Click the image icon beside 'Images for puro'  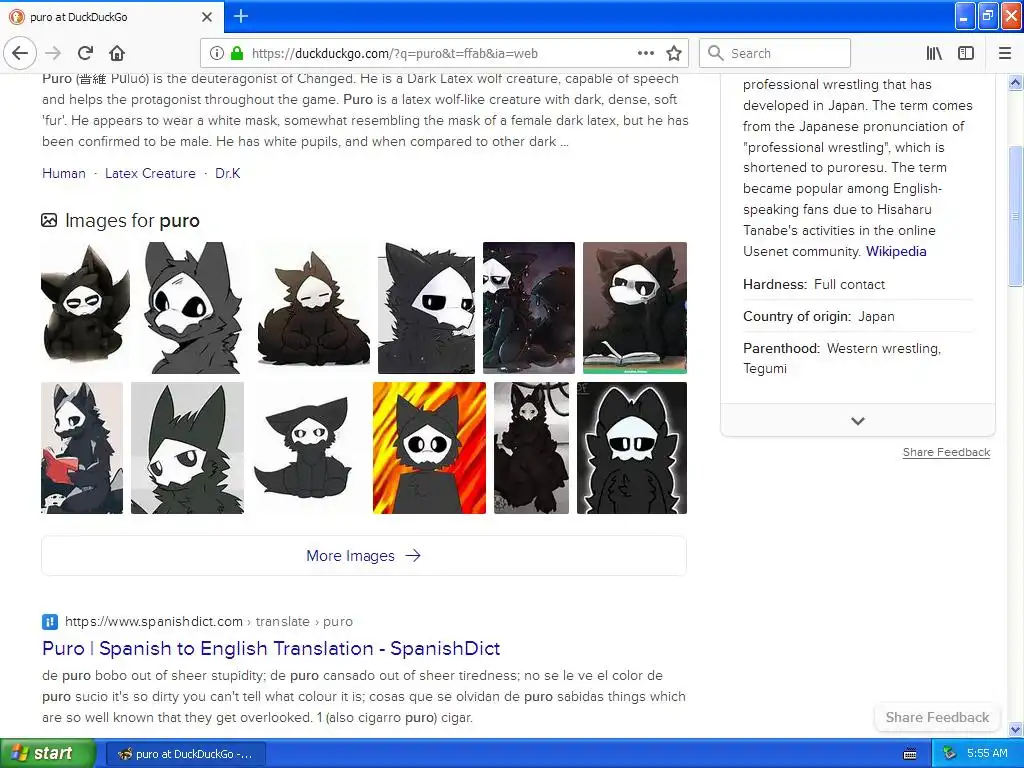(49, 220)
